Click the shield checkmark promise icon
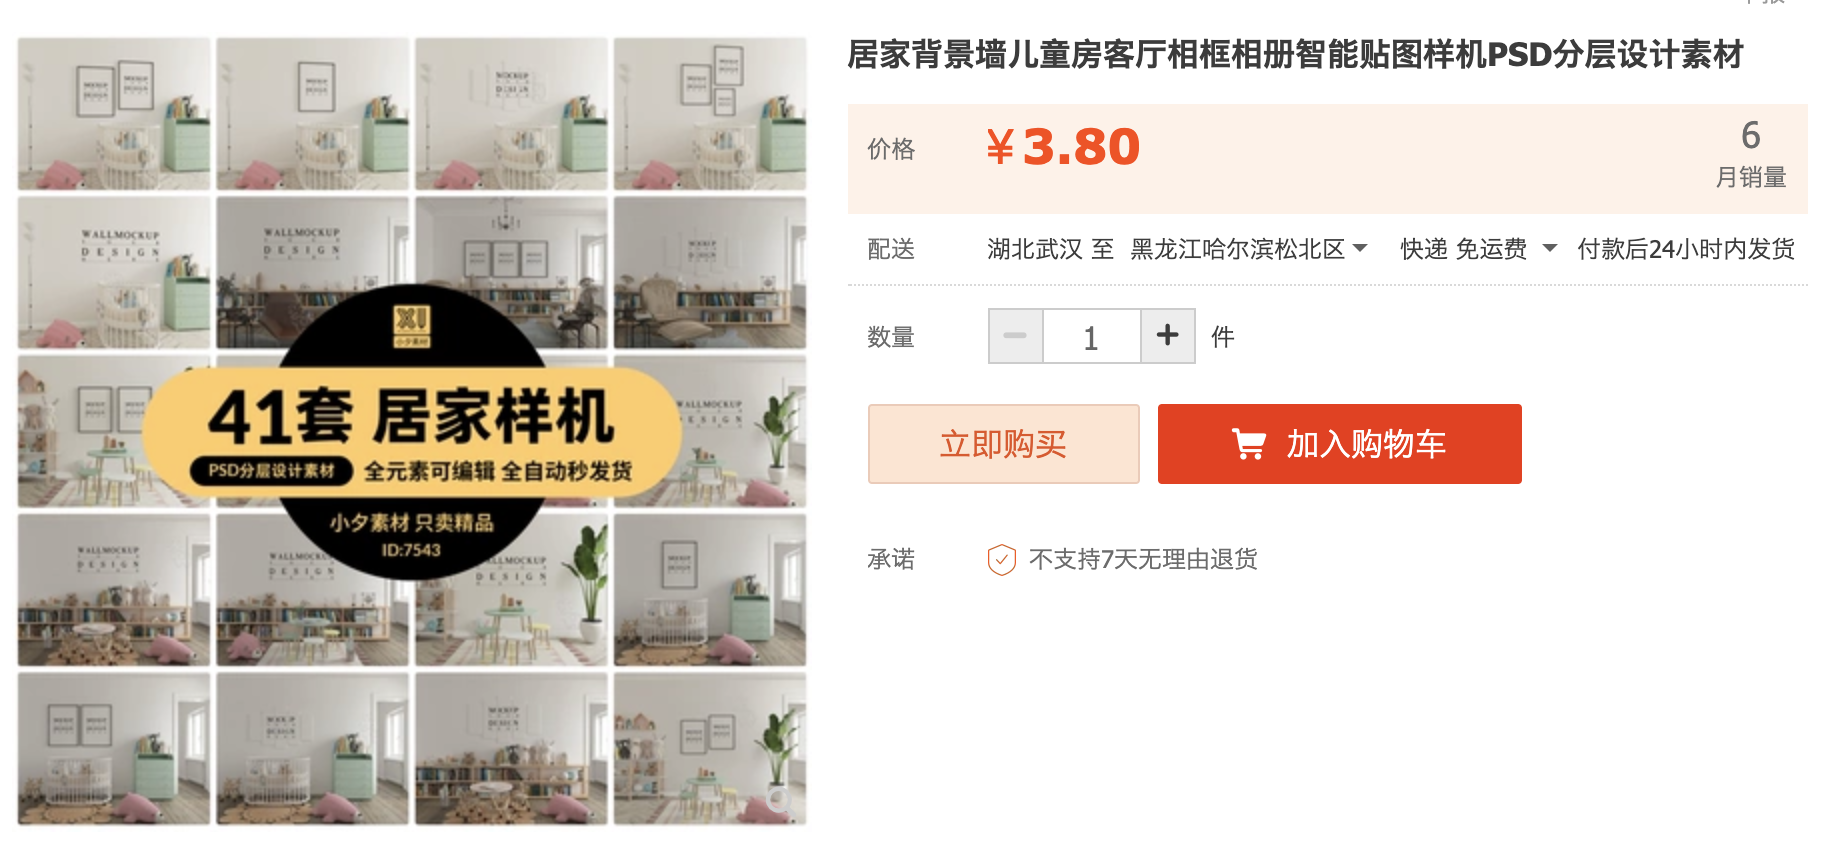The image size is (1824, 858). pyautogui.click(x=1001, y=559)
